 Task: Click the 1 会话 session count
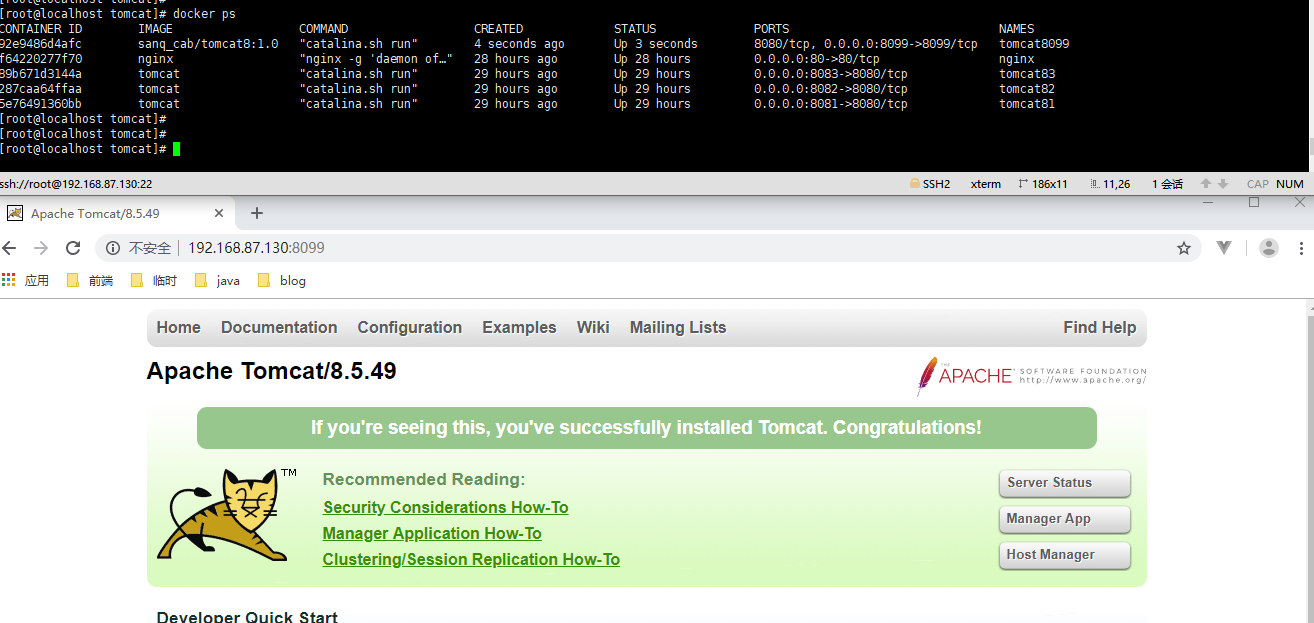click(1167, 184)
